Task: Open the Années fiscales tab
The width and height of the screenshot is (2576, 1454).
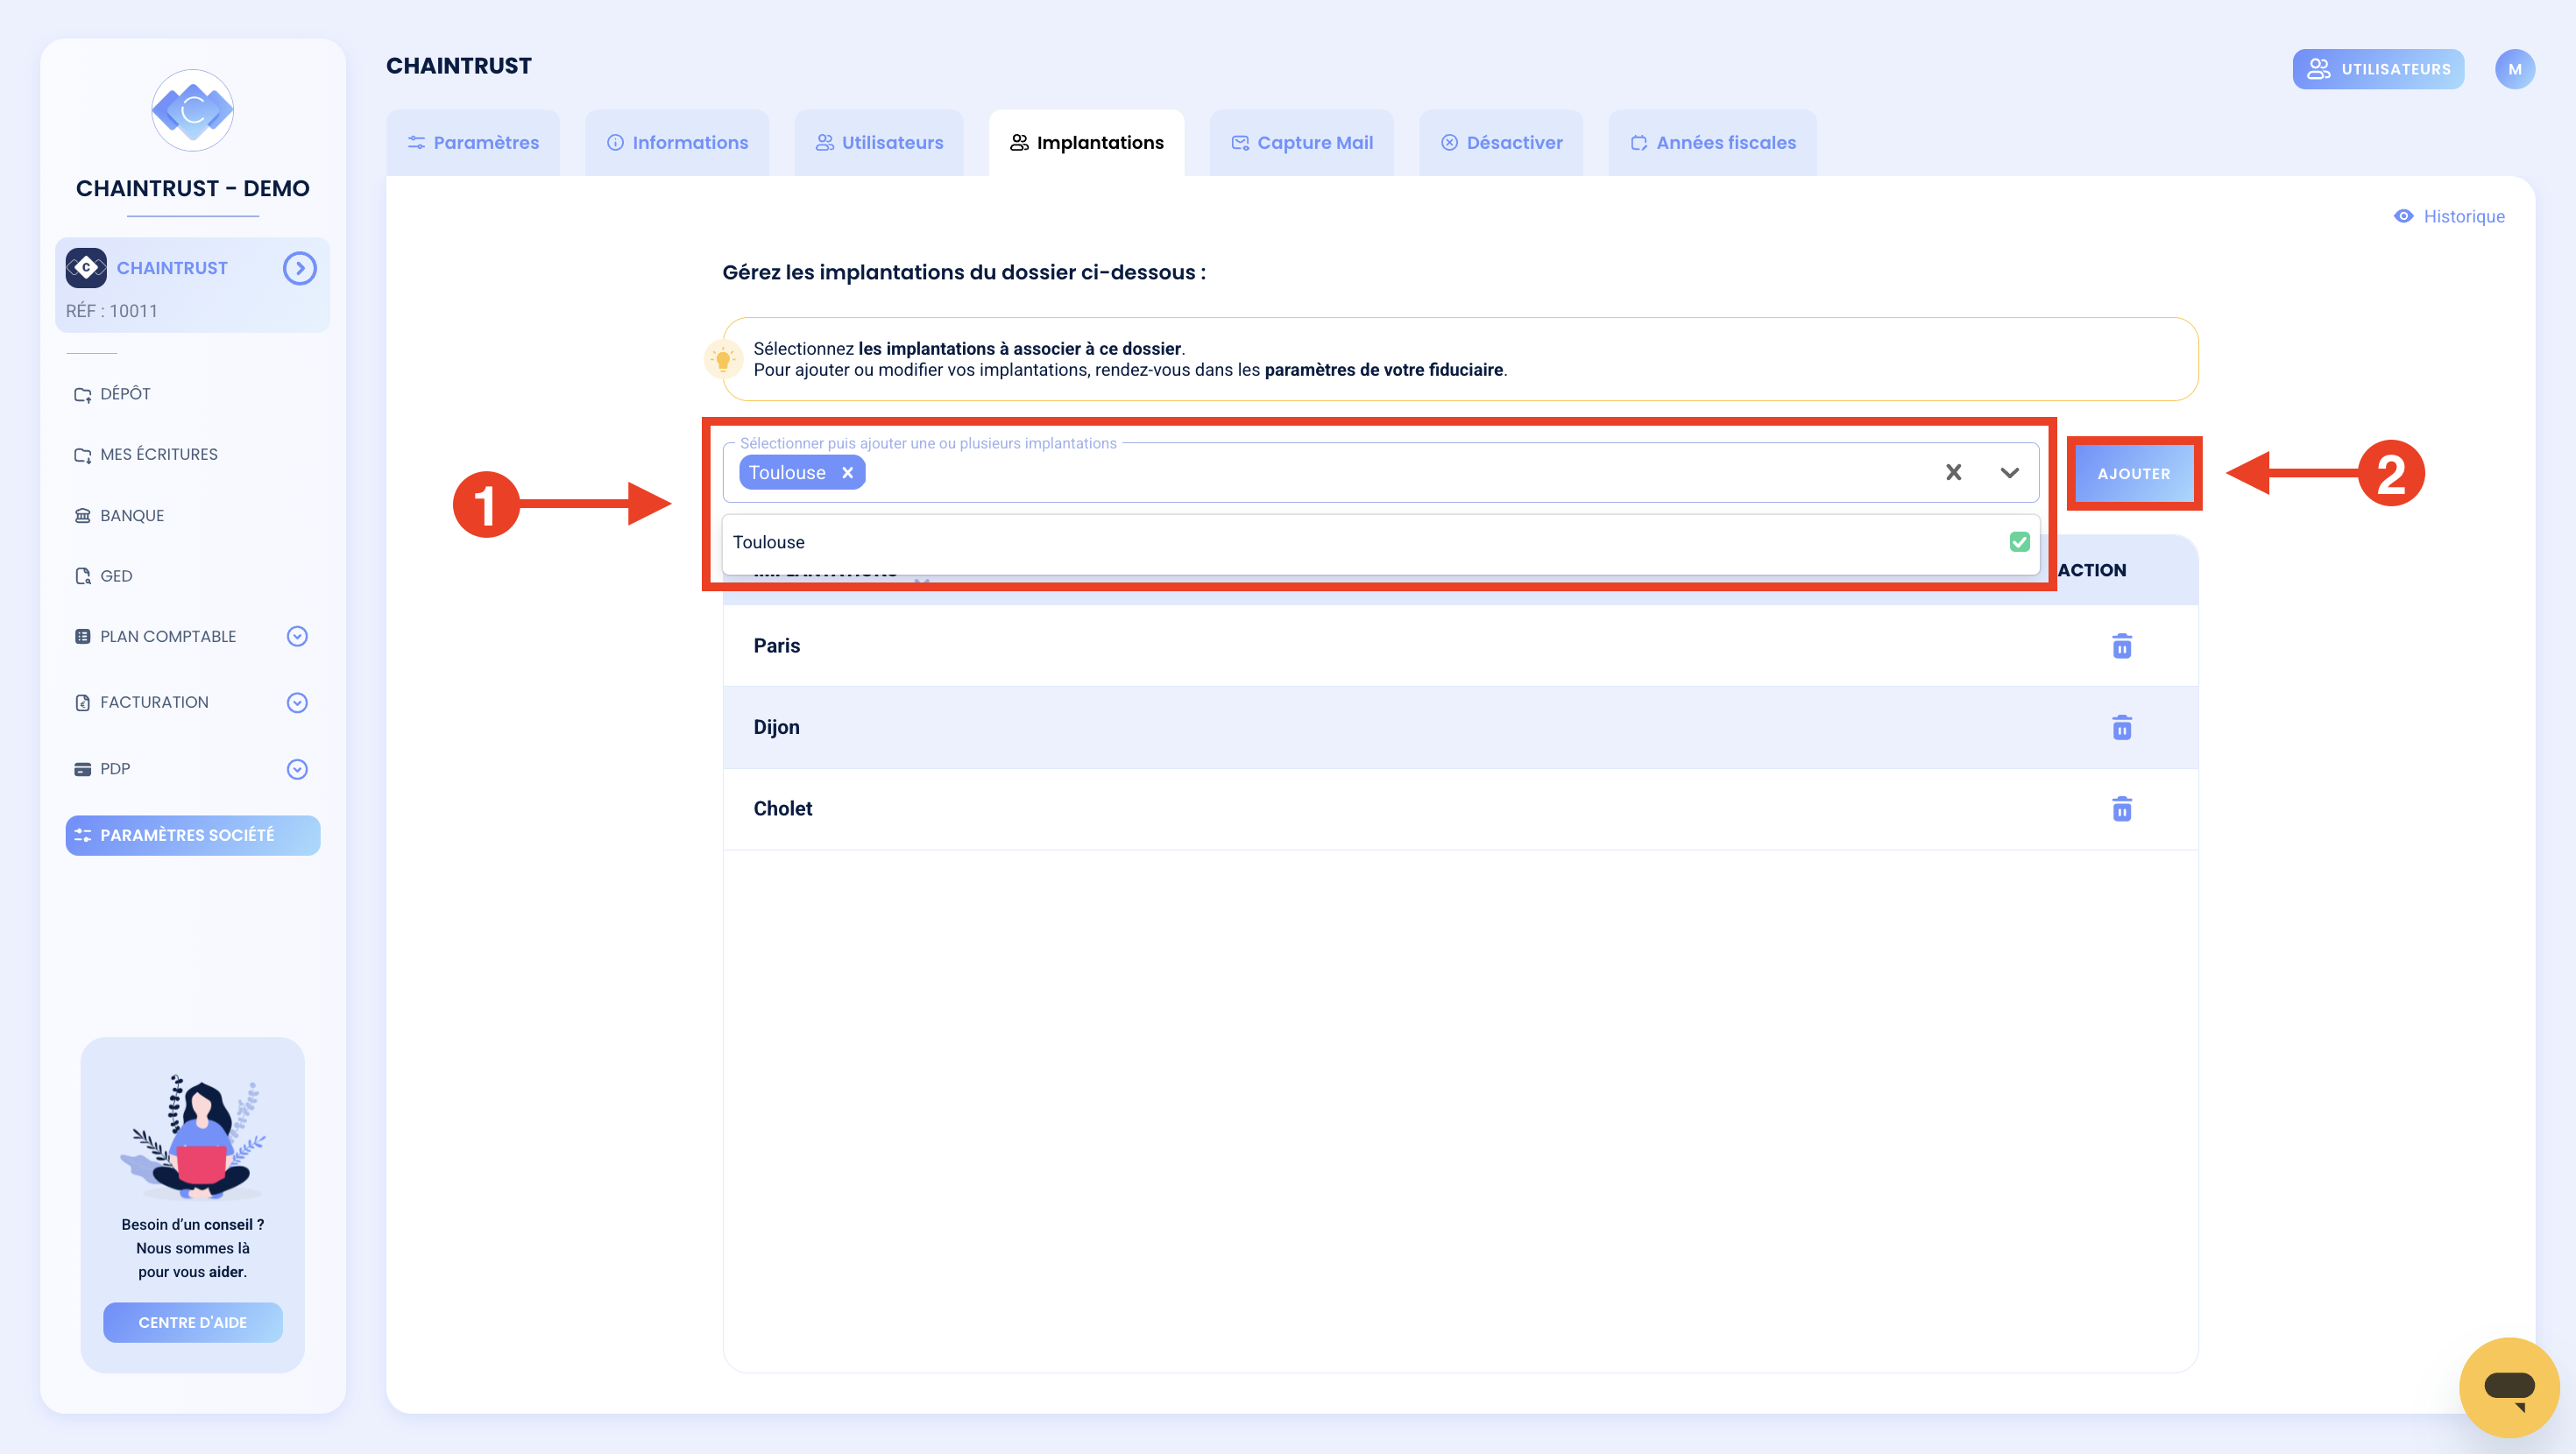Action: 1713,143
